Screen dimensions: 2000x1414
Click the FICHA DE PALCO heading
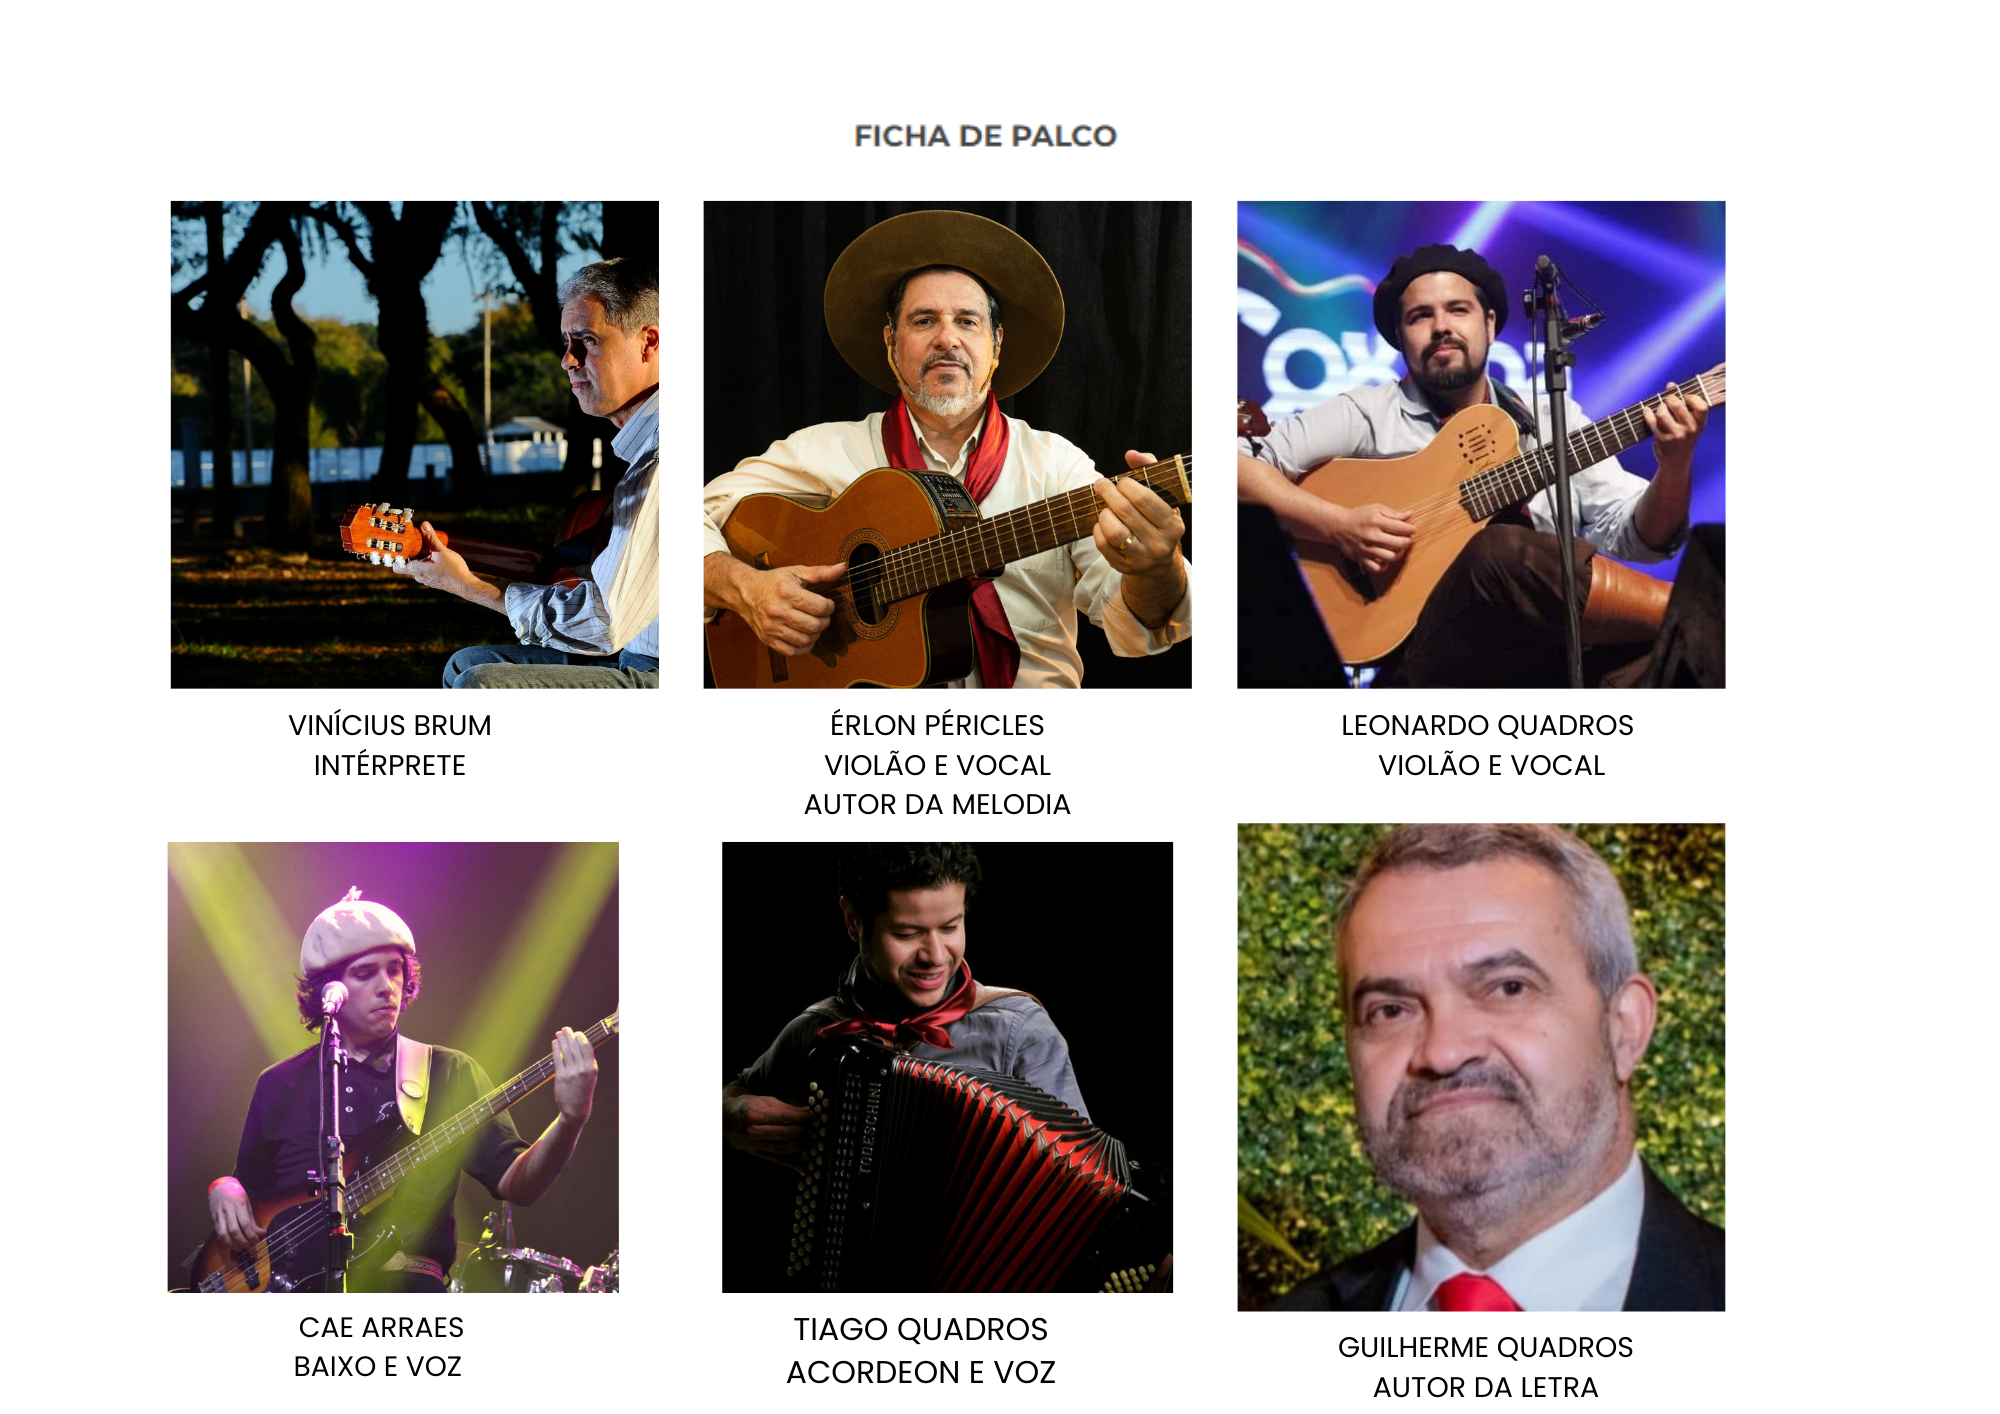point(985,136)
